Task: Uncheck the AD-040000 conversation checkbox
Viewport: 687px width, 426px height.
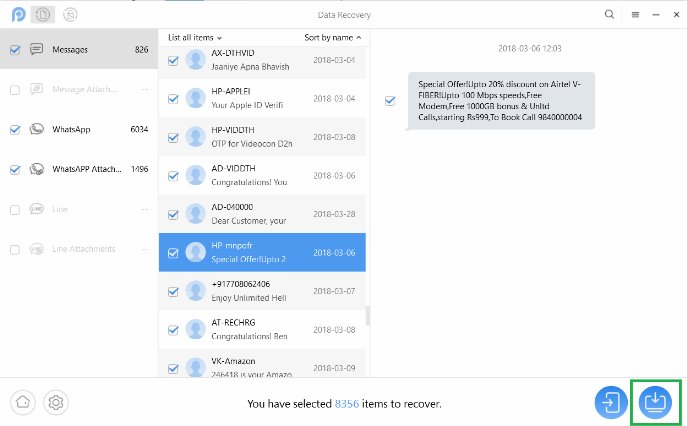Action: (173, 215)
